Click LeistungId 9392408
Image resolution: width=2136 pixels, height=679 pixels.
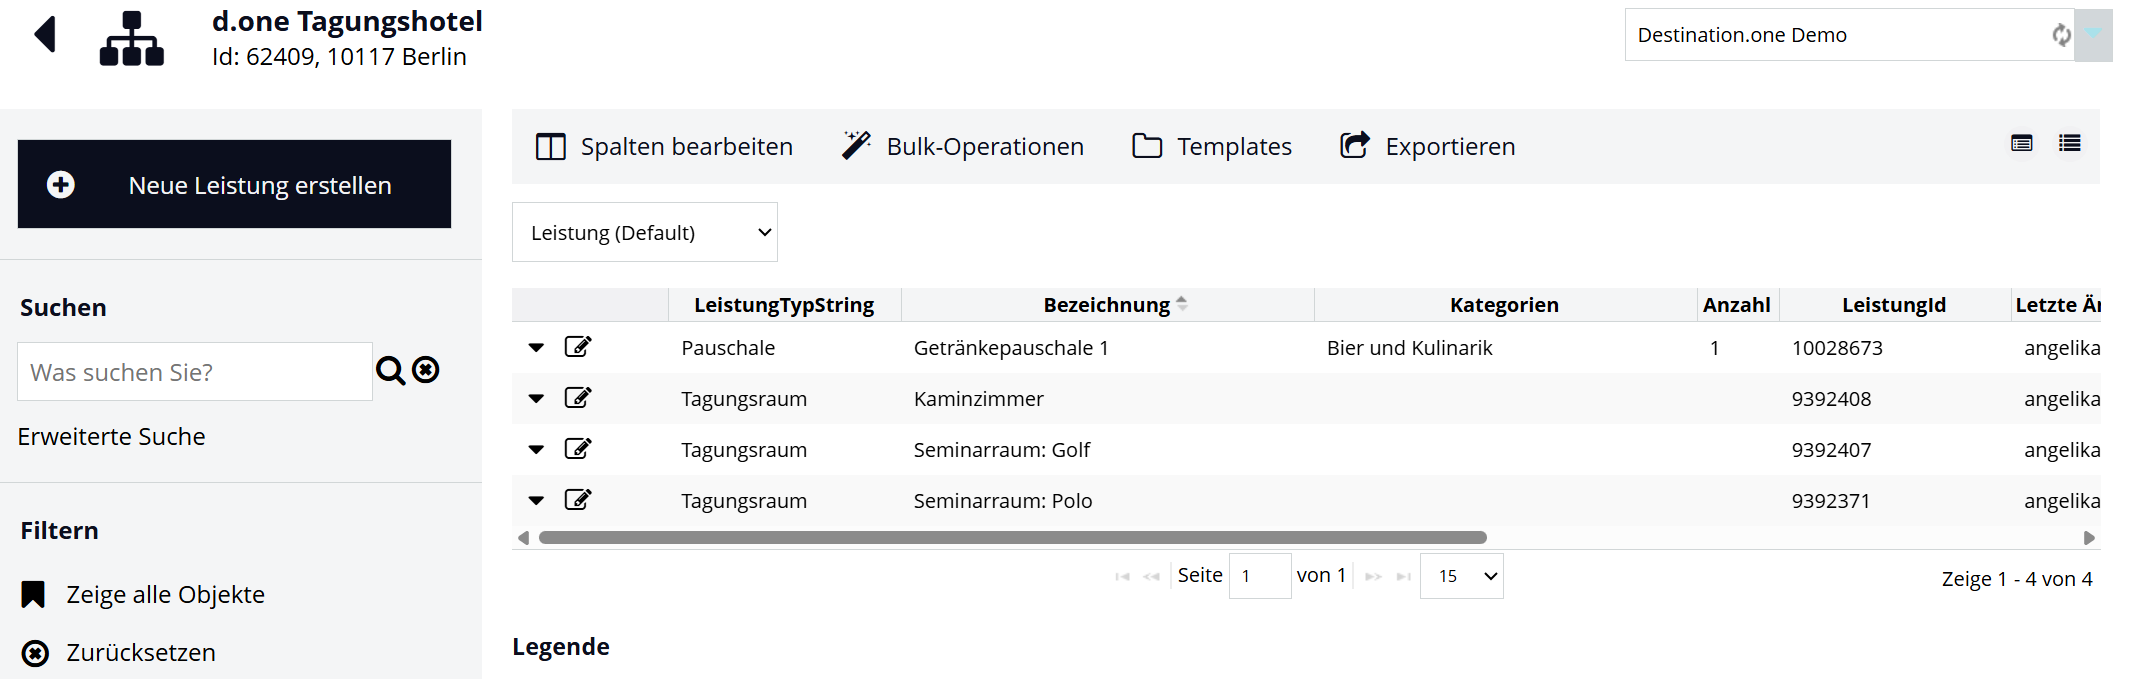(1831, 399)
